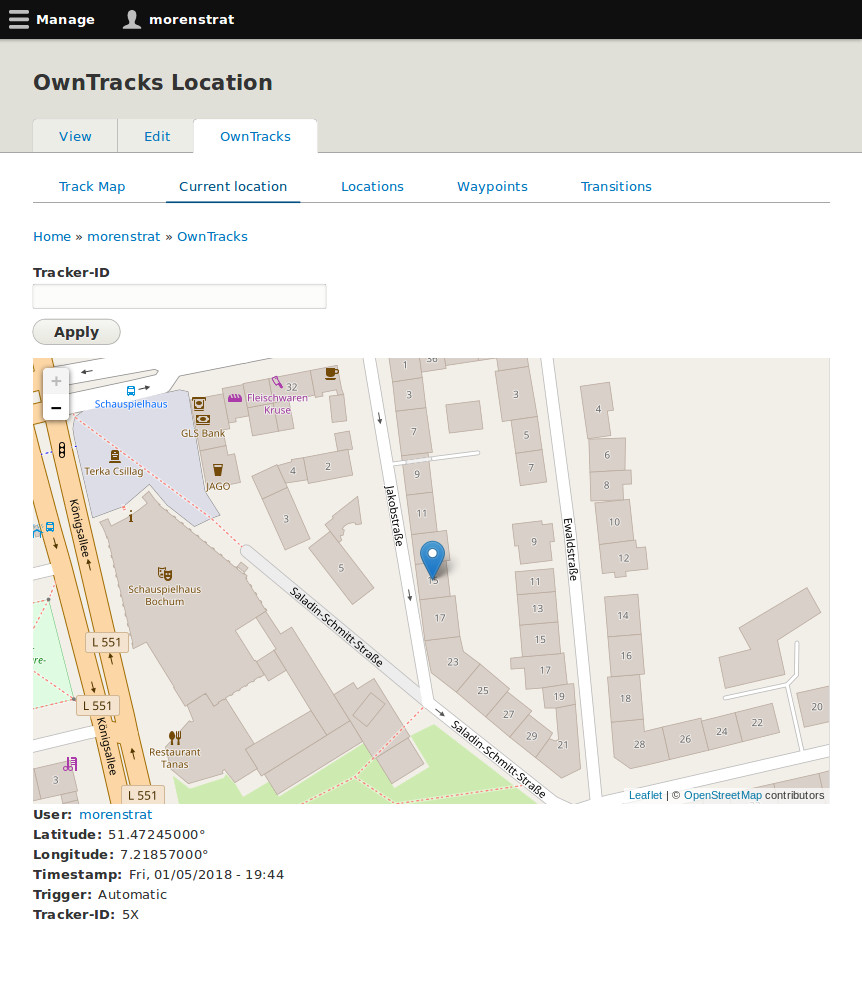862x1008 pixels.
Task: Click the morenstrat user avatar icon
Action: tap(132, 19)
